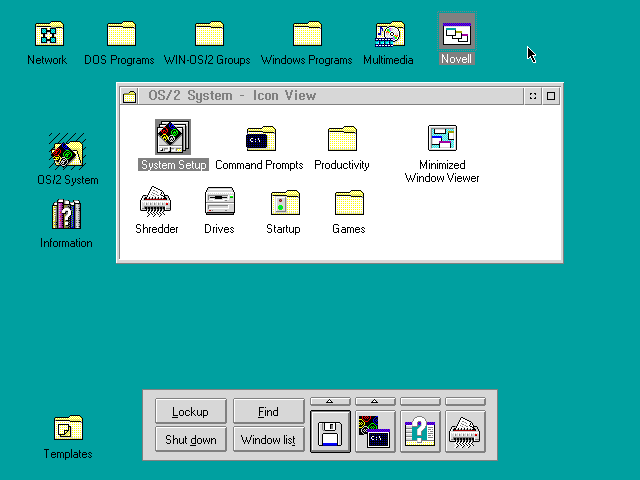Select the DOS Programs folder
640x480 pixels.
click(x=121, y=34)
